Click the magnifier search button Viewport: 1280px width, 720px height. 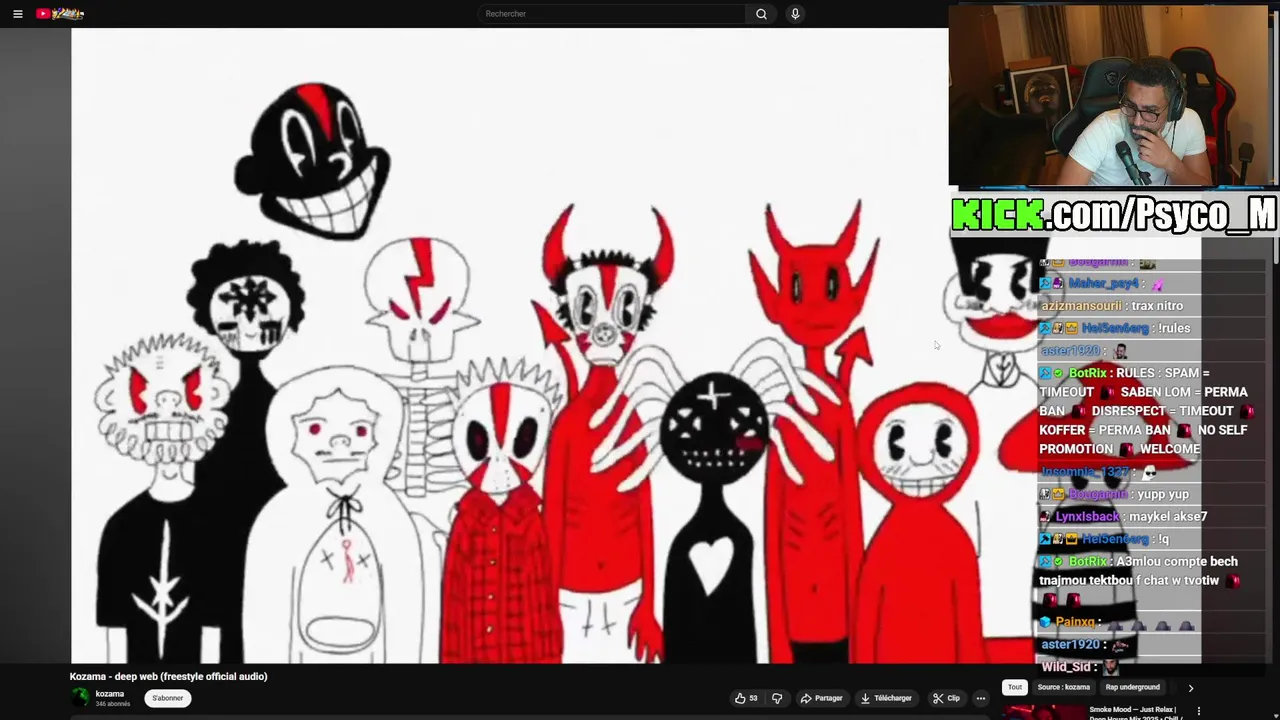click(761, 14)
